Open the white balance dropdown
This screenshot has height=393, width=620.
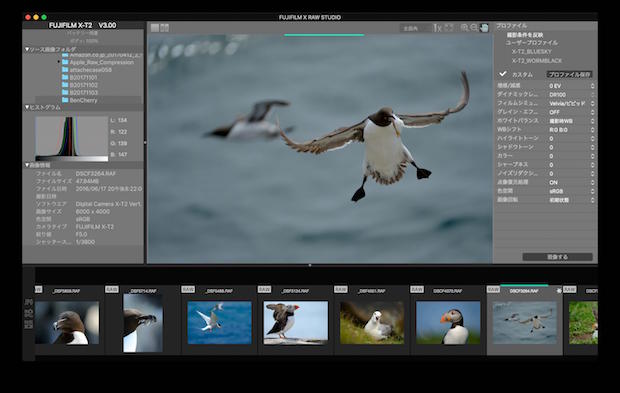click(571, 121)
